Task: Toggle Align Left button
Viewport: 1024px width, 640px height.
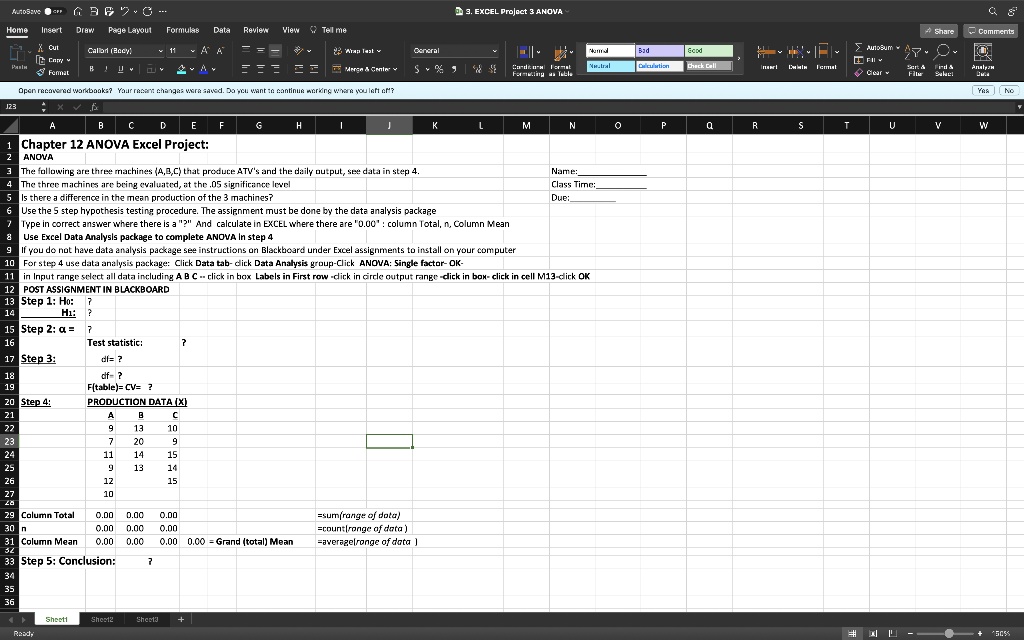Action: (x=246, y=69)
